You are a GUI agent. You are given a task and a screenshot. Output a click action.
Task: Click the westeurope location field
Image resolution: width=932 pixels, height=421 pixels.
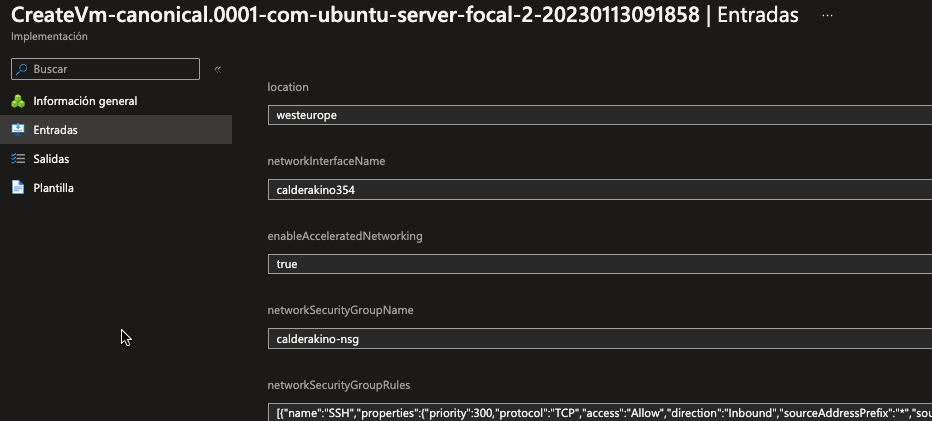pos(600,115)
